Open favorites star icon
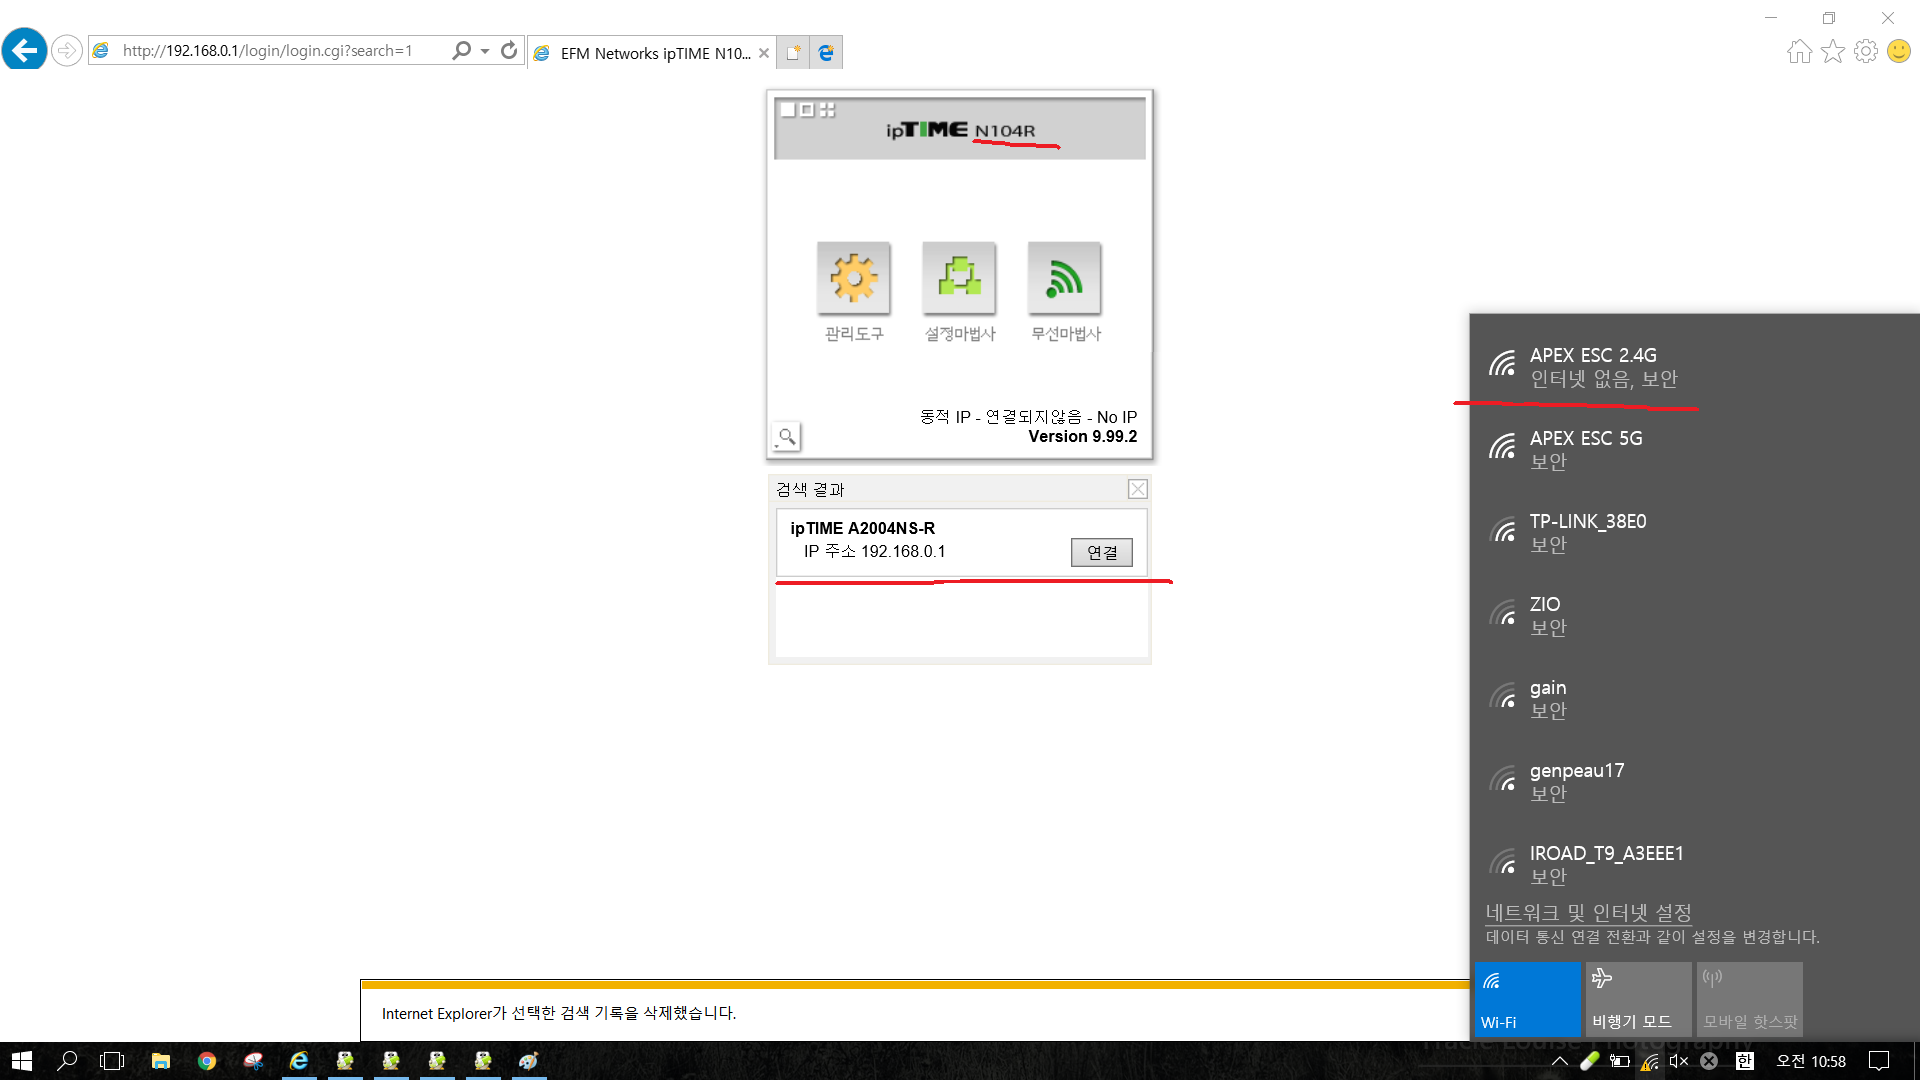This screenshot has height=1080, width=1920. coord(1833,51)
